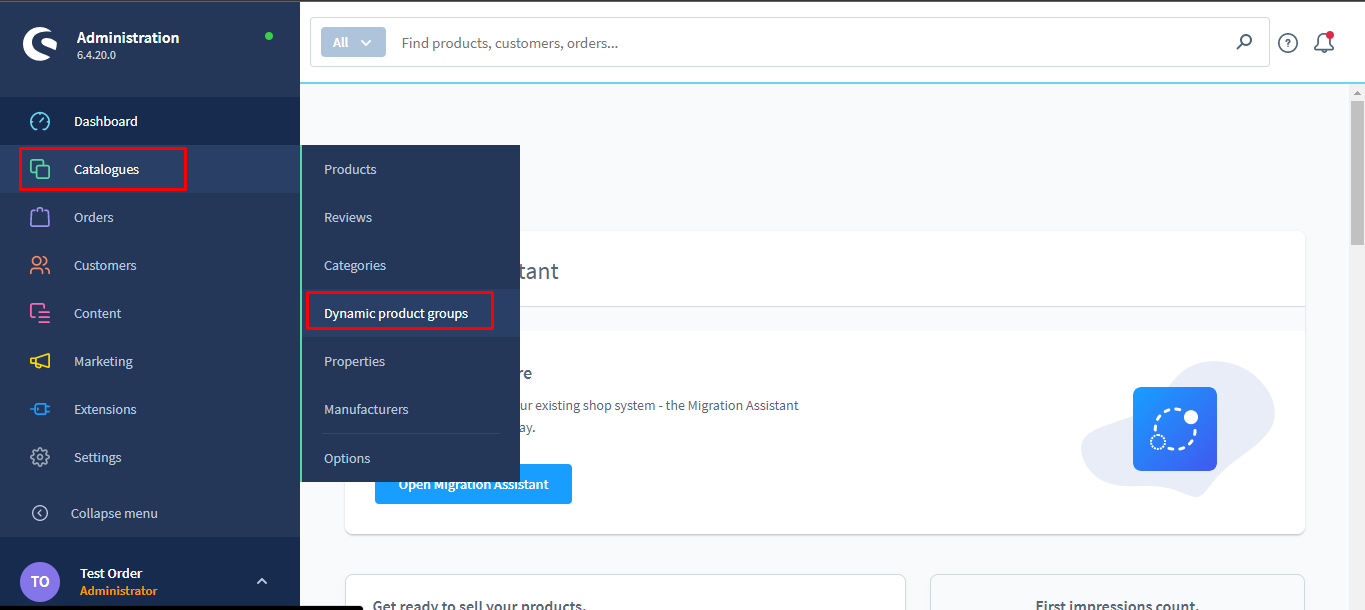Click the Content sidebar icon

[39, 312]
